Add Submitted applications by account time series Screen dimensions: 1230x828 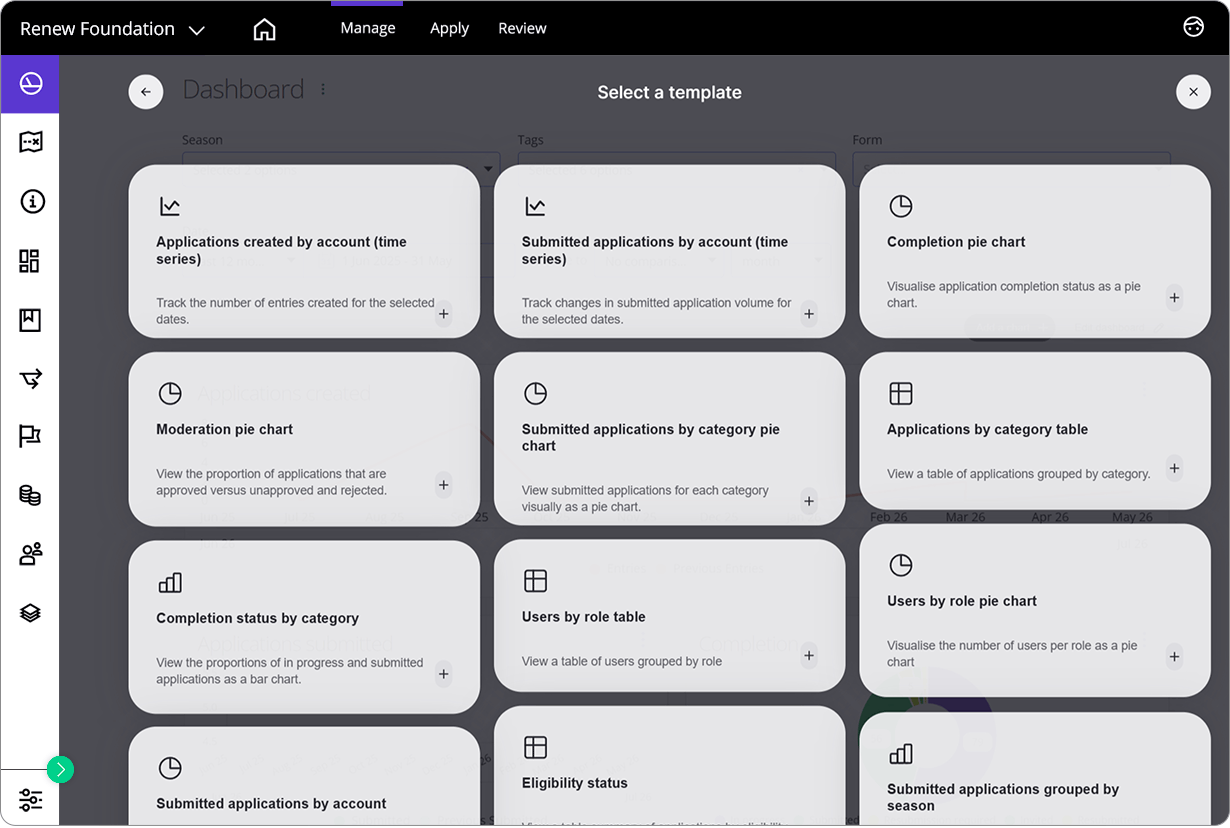[809, 314]
